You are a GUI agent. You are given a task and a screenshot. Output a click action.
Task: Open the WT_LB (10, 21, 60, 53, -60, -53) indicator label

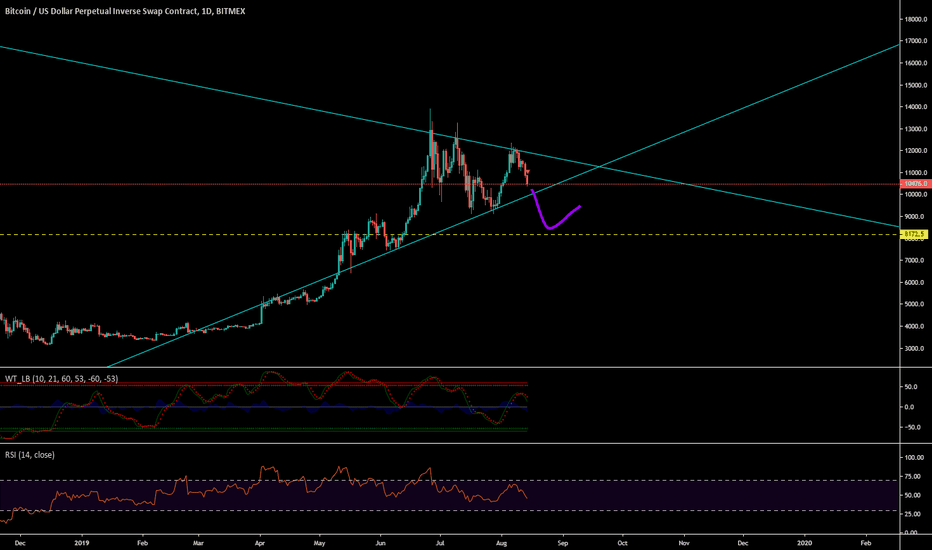click(x=61, y=378)
